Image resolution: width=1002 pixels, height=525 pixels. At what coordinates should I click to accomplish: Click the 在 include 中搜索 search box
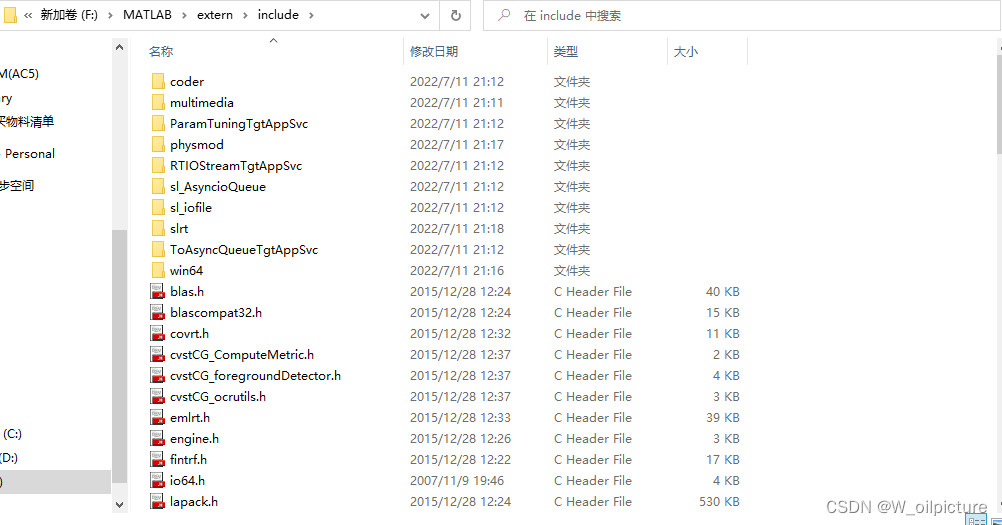click(741, 15)
